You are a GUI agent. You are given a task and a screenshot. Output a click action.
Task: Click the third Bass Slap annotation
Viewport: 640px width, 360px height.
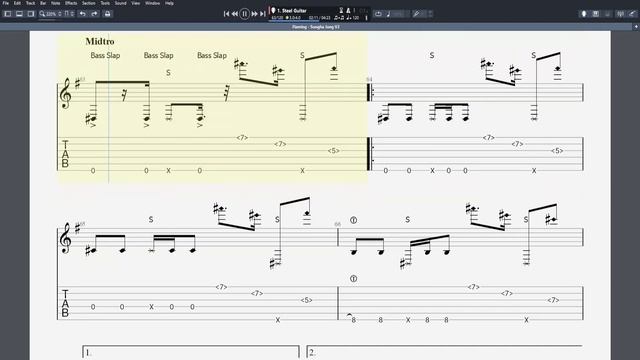click(x=212, y=55)
